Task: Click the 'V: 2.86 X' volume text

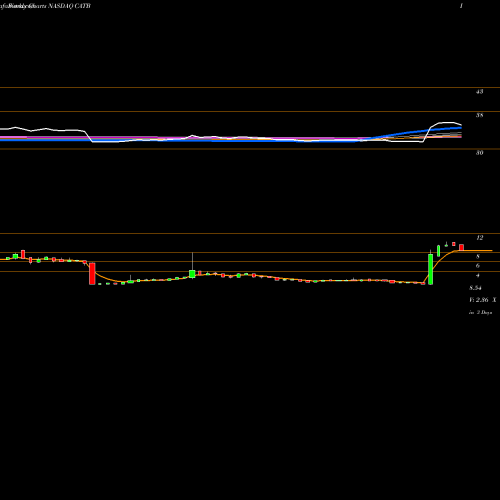Action: click(x=483, y=300)
